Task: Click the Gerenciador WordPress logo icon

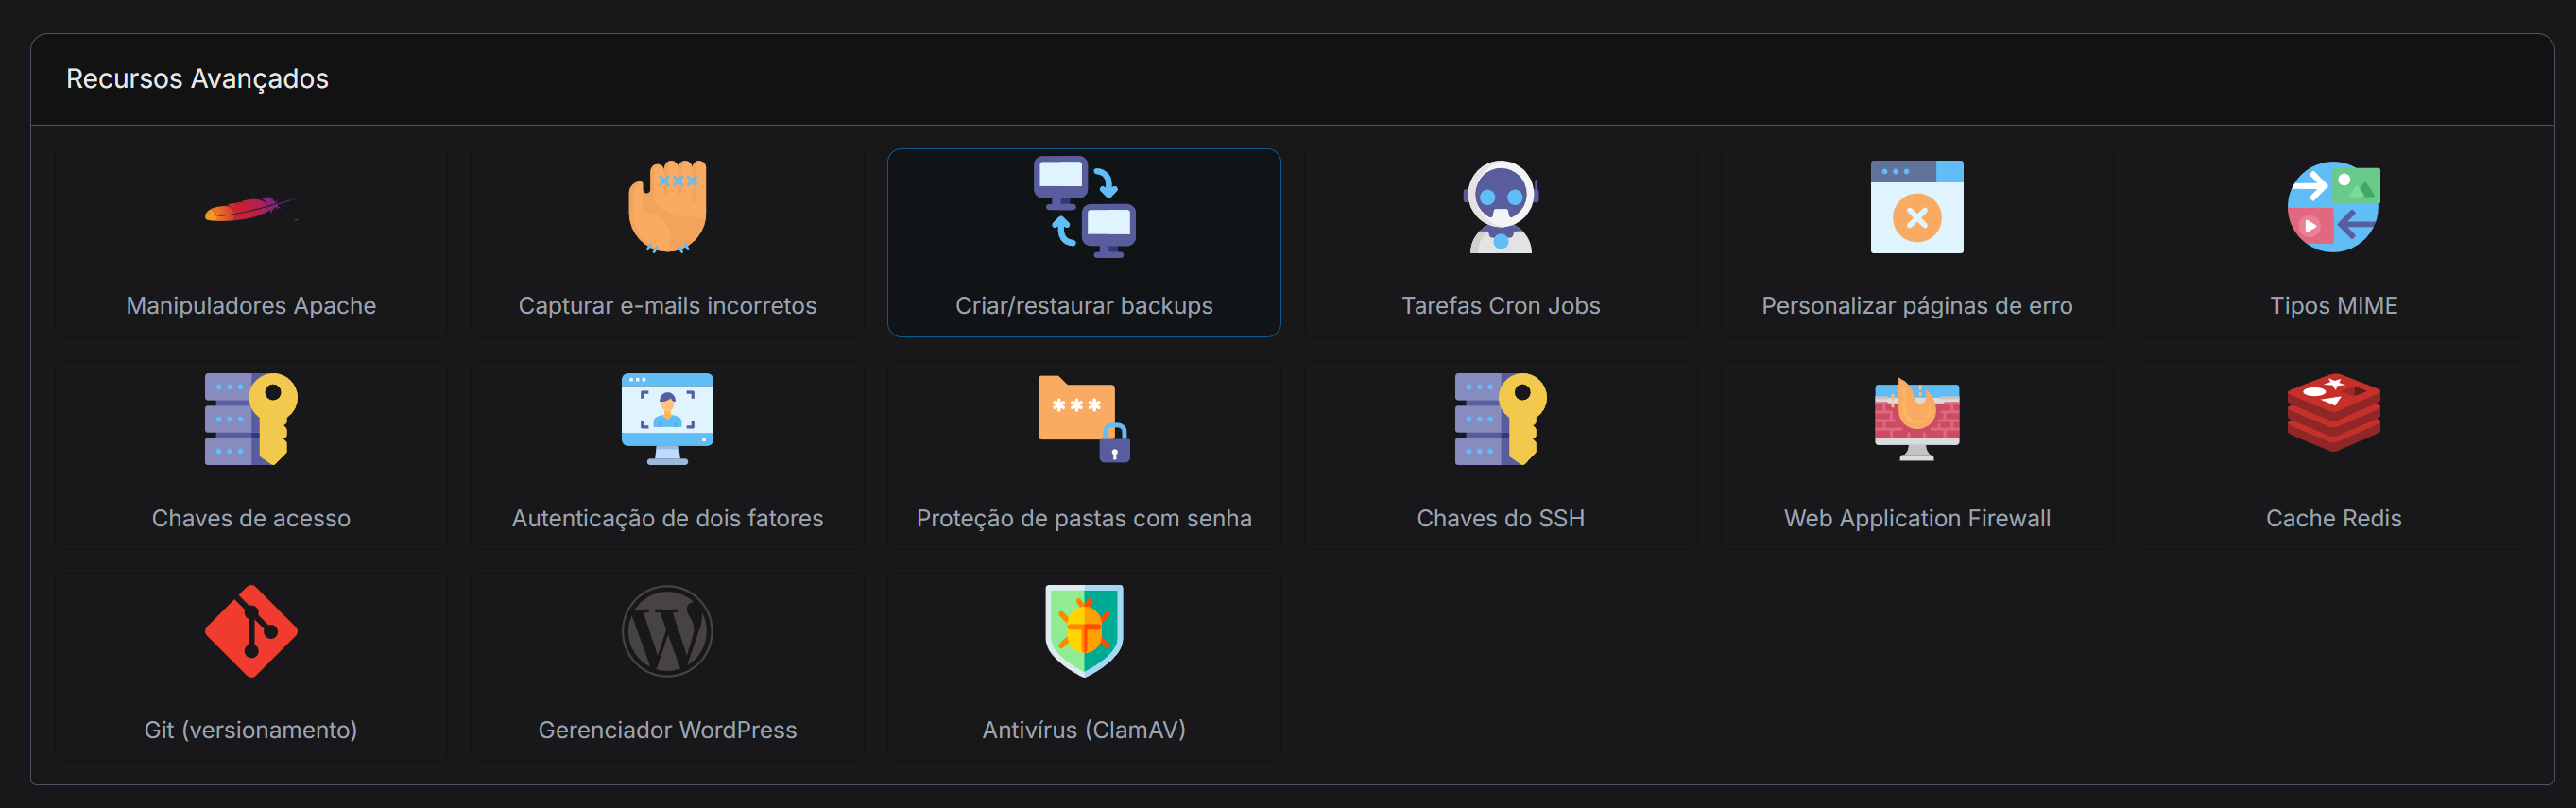Action: point(667,631)
